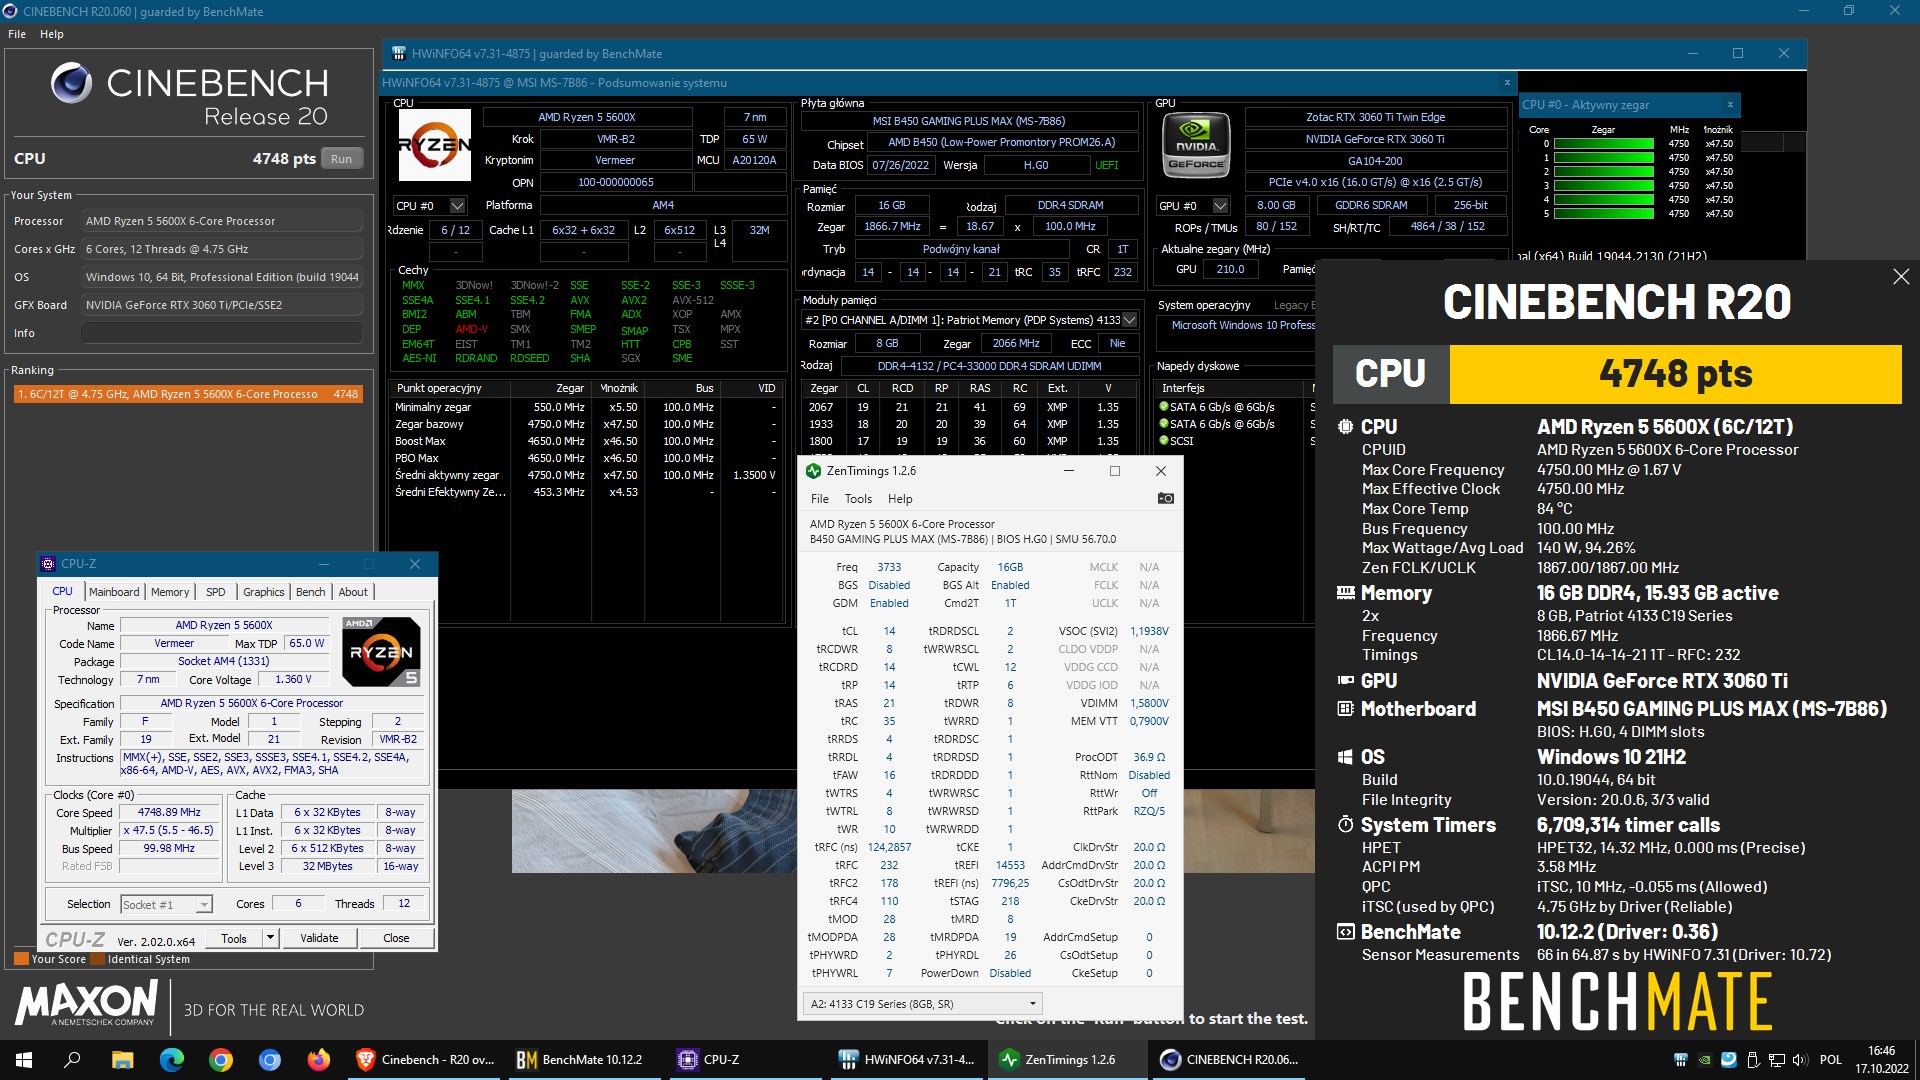Close the CPU #0 active clock panel
The image size is (1920, 1080).
(1730, 105)
